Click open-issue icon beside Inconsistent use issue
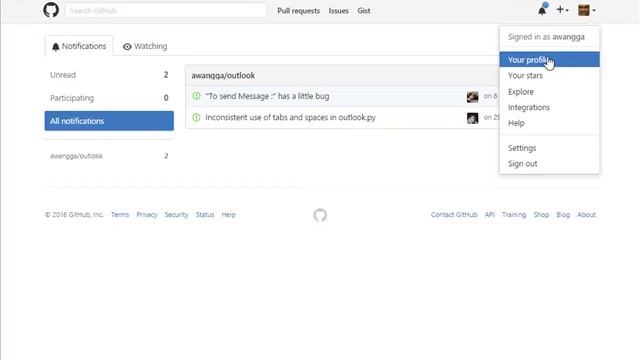 click(x=196, y=117)
